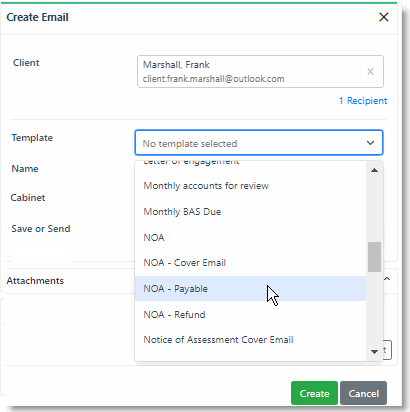Image resolution: width=410 pixels, height=412 pixels.
Task: Open the 1 Recipient link
Action: pos(363,101)
